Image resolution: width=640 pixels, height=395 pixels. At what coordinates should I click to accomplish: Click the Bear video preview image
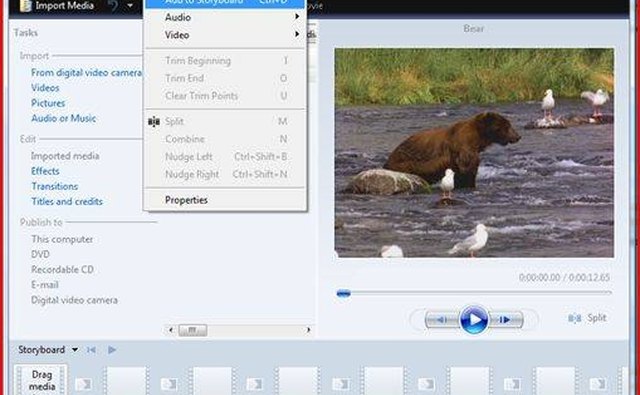tap(474, 153)
